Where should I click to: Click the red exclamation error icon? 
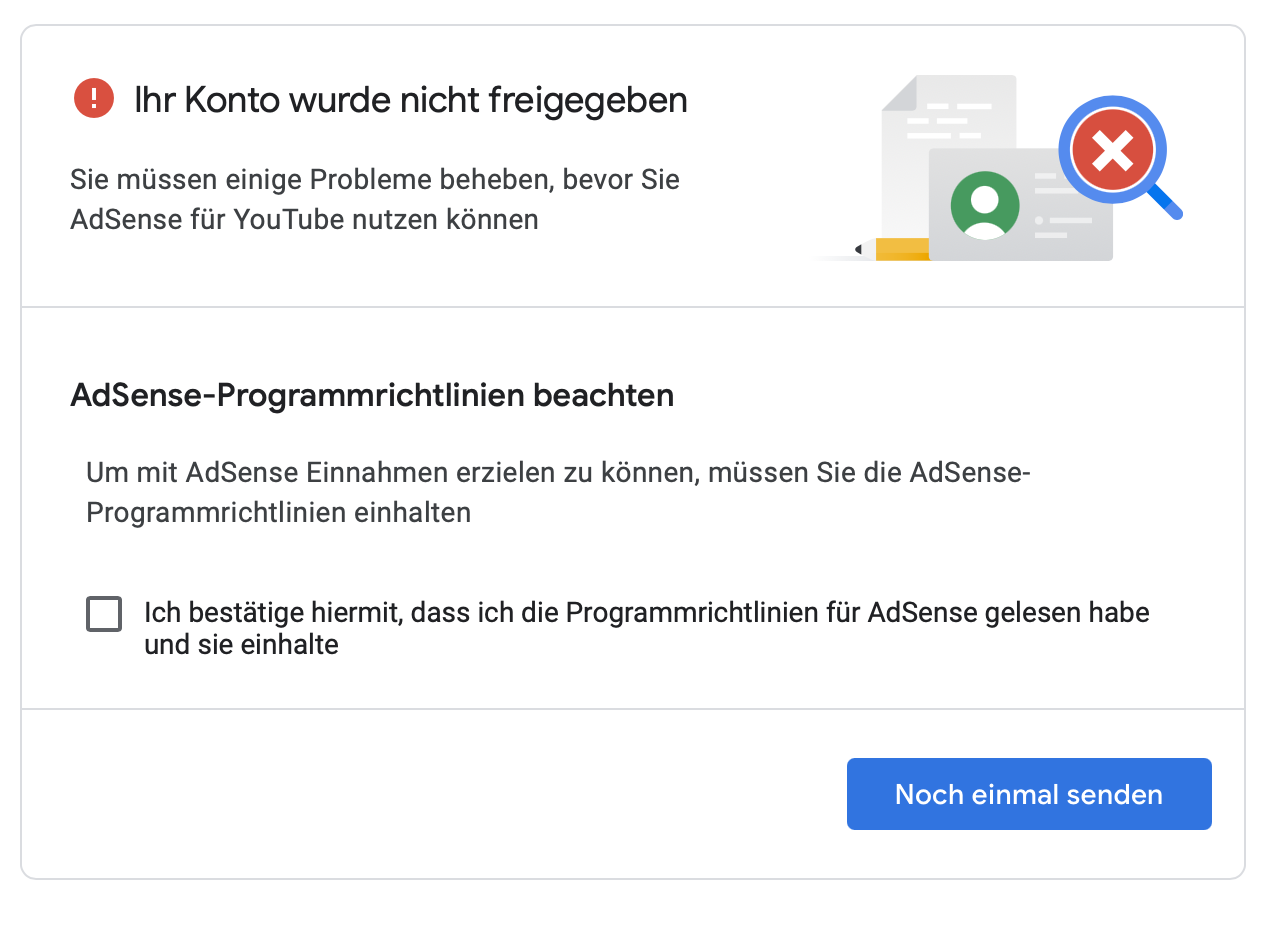pos(94,99)
